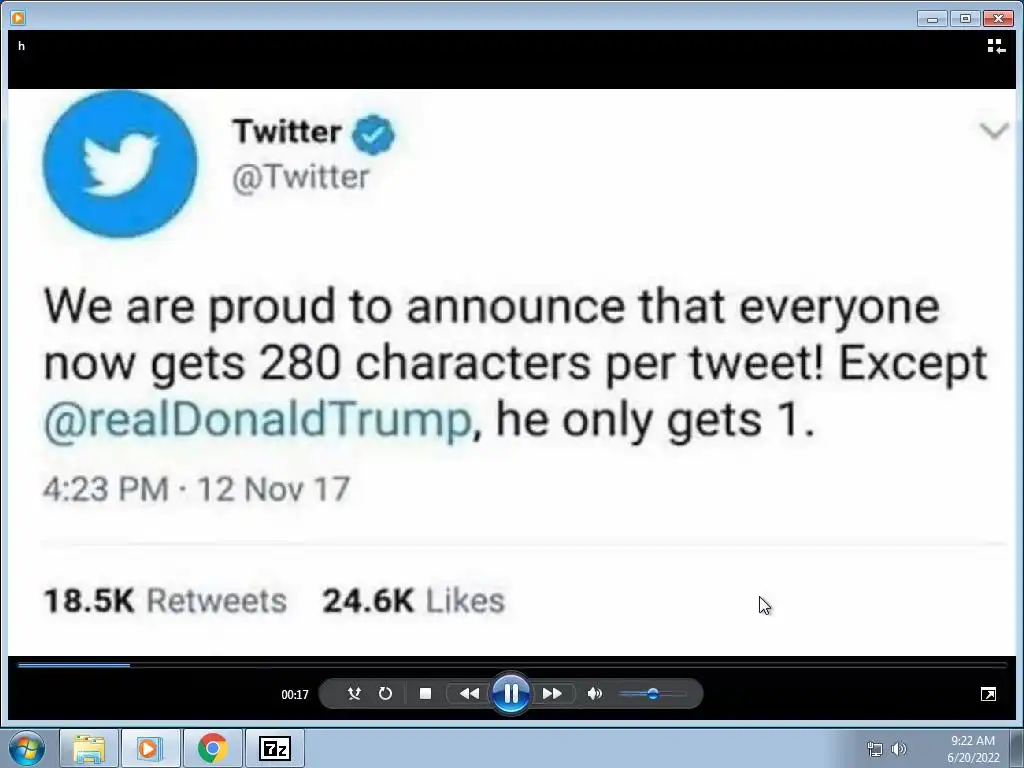The width and height of the screenshot is (1024, 768).
Task: Switch to full screen view
Action: click(x=988, y=694)
